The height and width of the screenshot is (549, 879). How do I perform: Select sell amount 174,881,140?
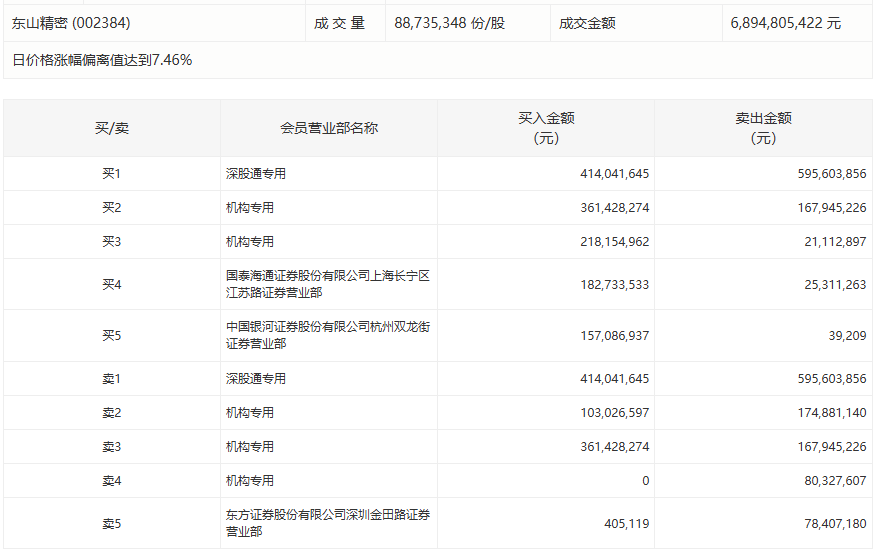832,413
